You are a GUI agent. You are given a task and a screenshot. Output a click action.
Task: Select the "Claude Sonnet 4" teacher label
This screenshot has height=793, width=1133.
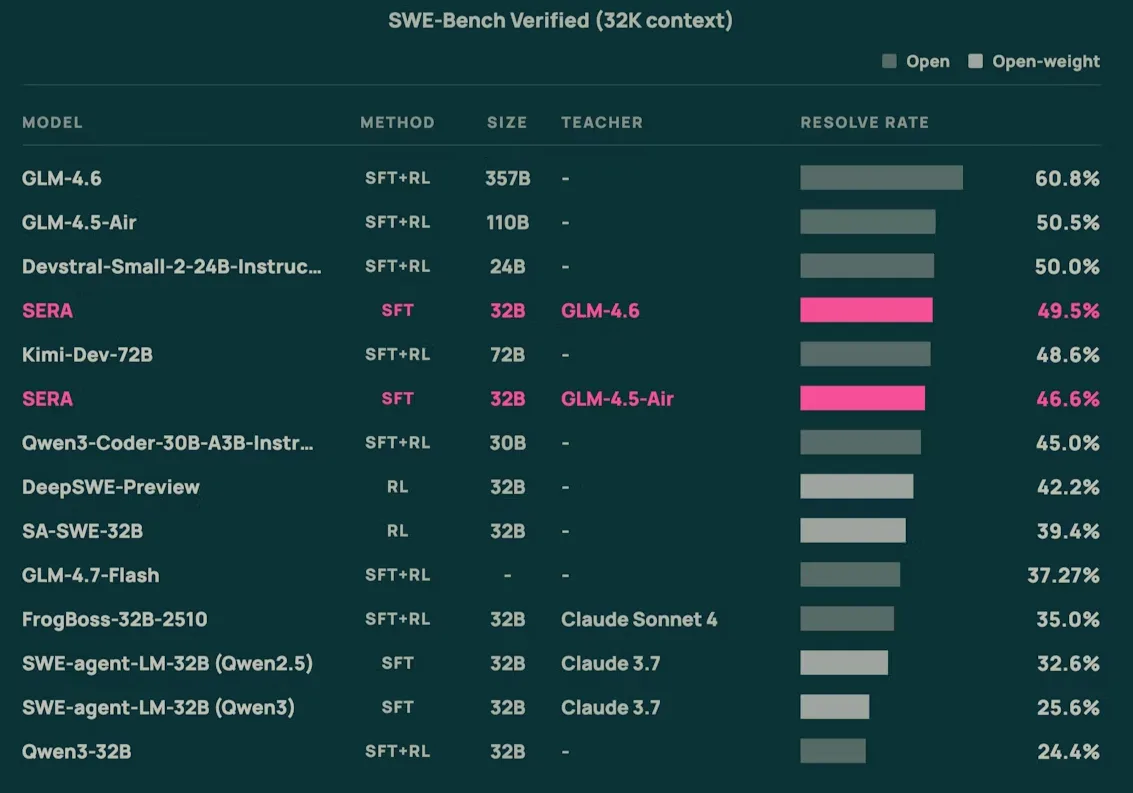(639, 619)
